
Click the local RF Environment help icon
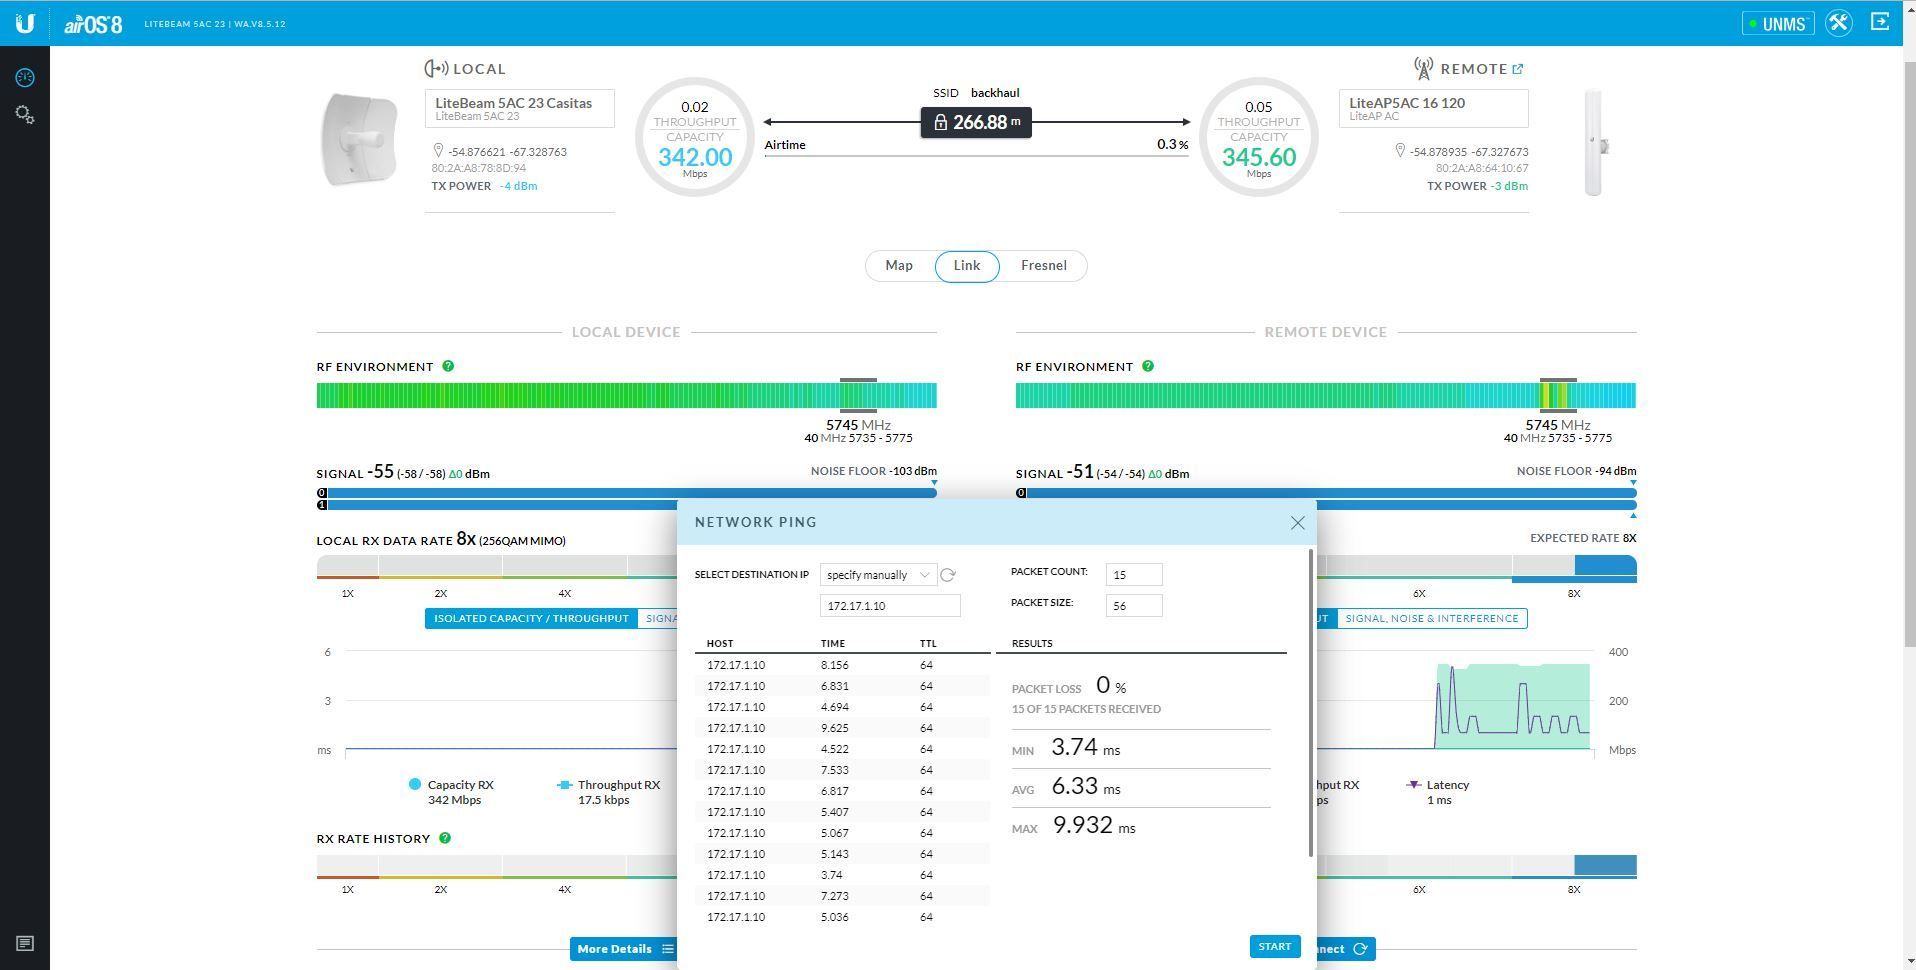(448, 366)
